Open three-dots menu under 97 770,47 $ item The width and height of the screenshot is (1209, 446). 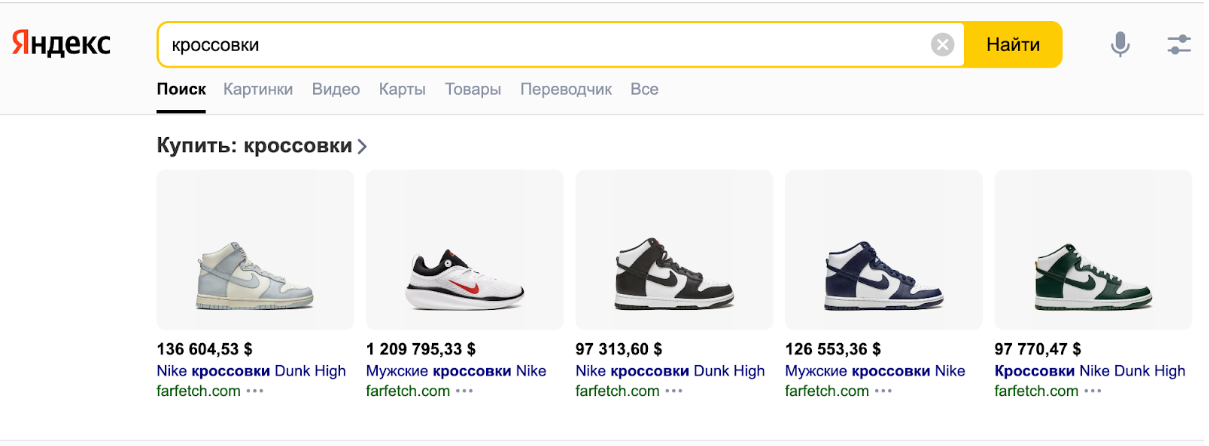click(x=1093, y=391)
